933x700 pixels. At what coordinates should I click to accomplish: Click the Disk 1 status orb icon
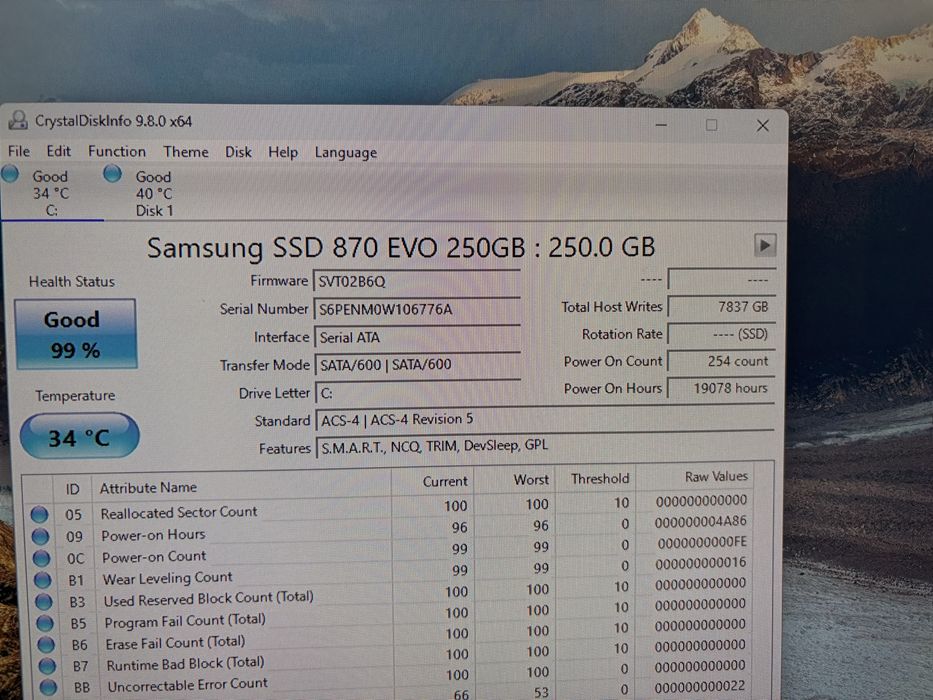[112, 174]
